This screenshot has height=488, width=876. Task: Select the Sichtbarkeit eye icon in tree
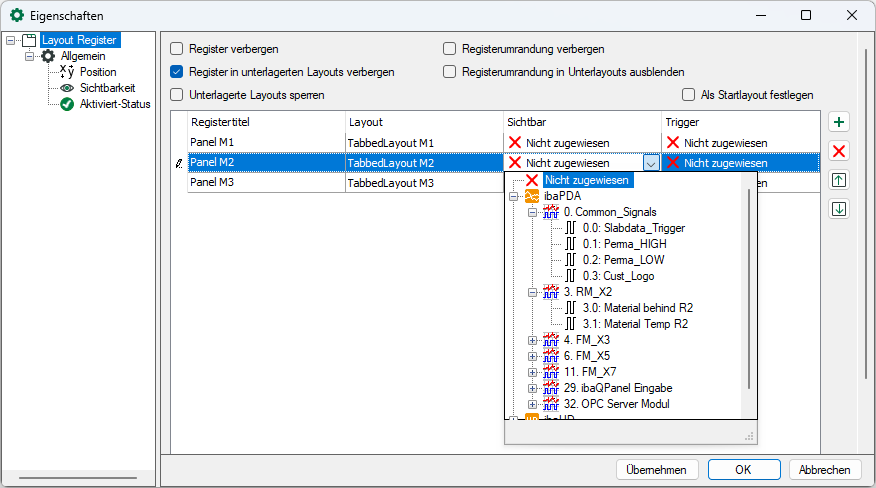(67, 88)
